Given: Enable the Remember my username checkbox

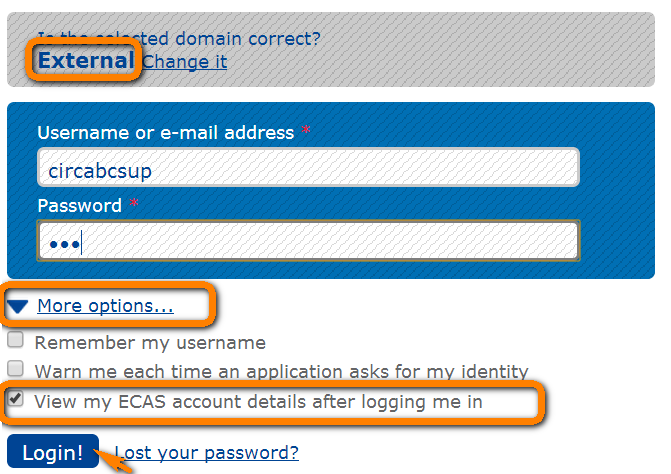Looking at the screenshot, I should click(16, 342).
